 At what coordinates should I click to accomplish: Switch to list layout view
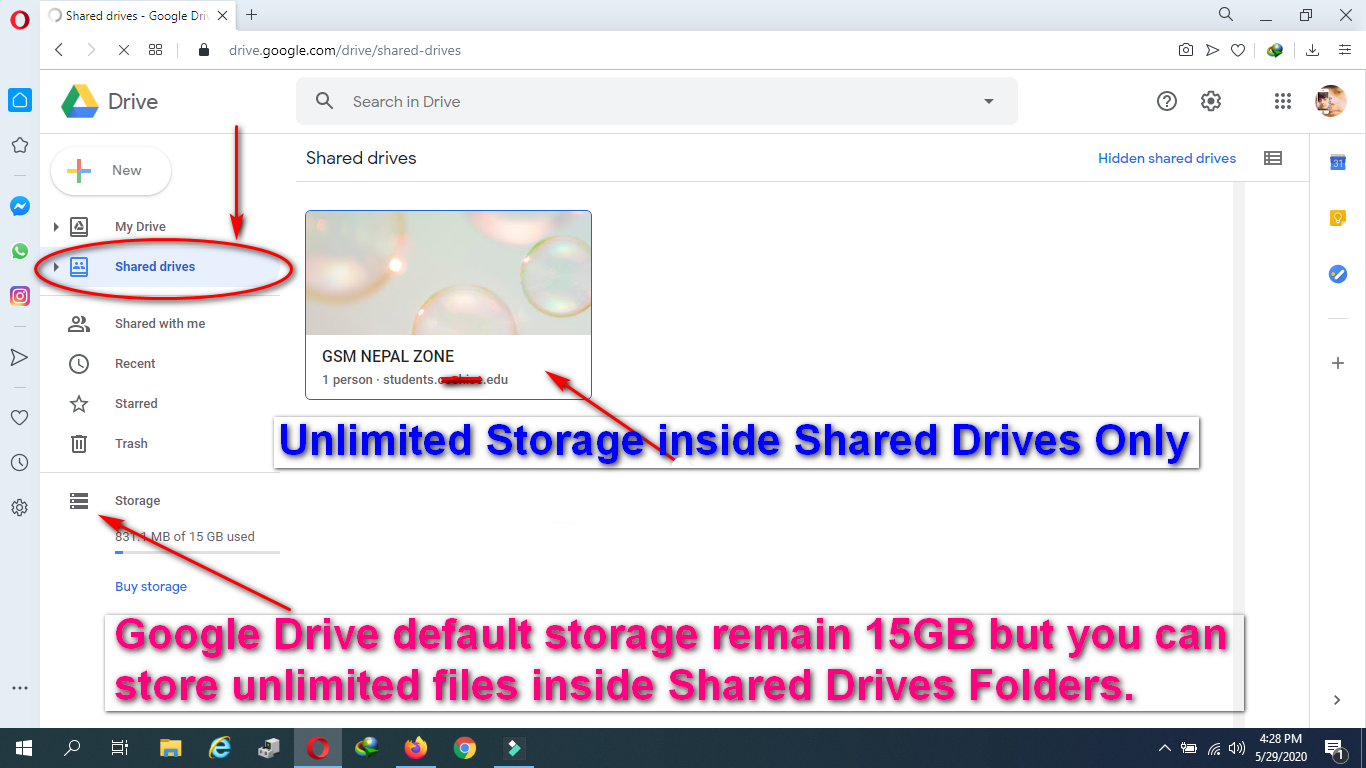pos(1273,158)
